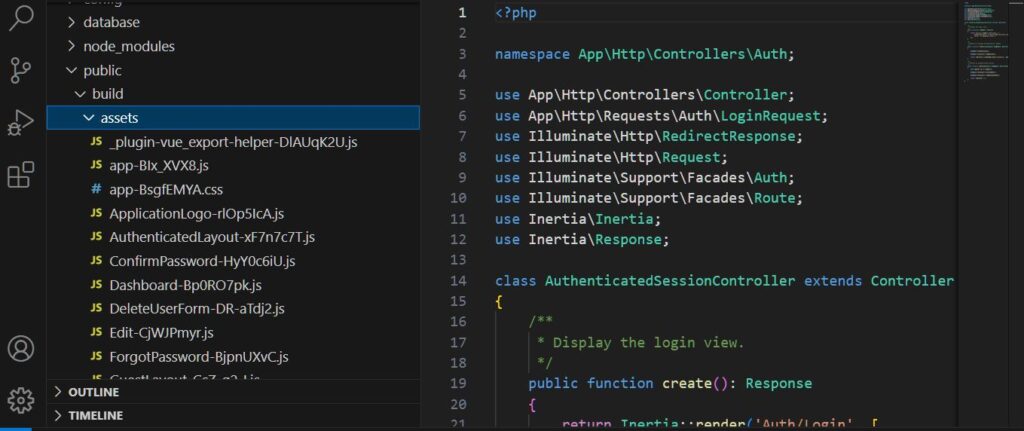
Task: Open _plugin-vue_export-helper-DlAUqK2U.js file
Action: tap(233, 142)
